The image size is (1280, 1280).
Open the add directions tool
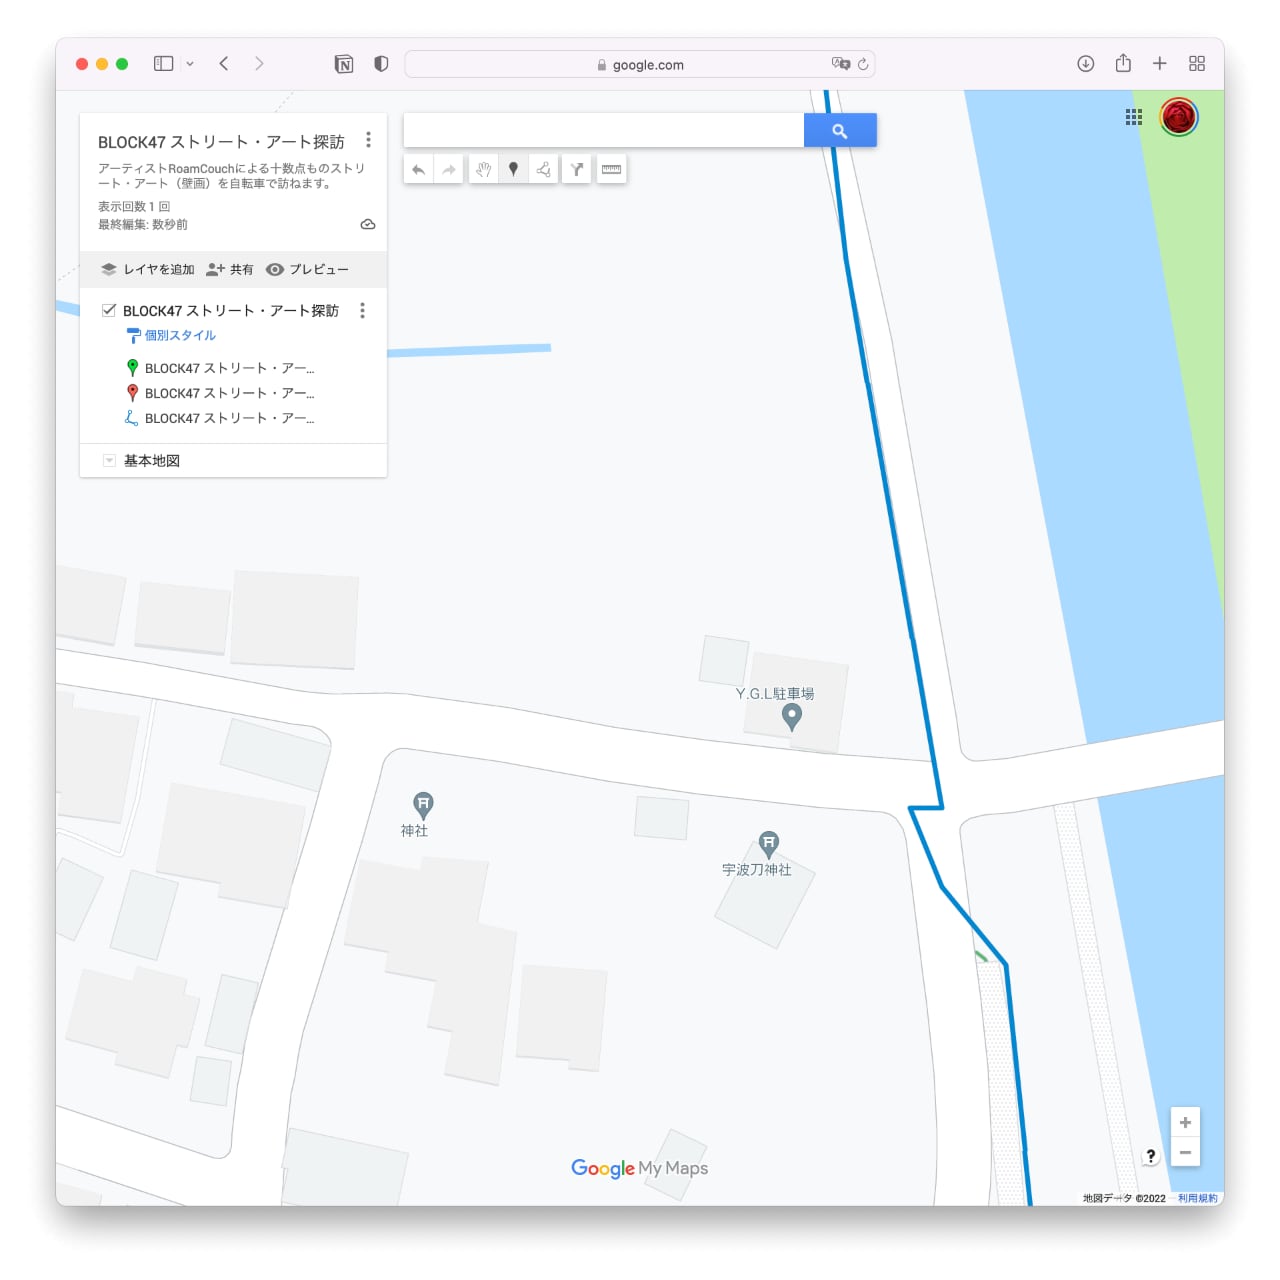click(577, 170)
